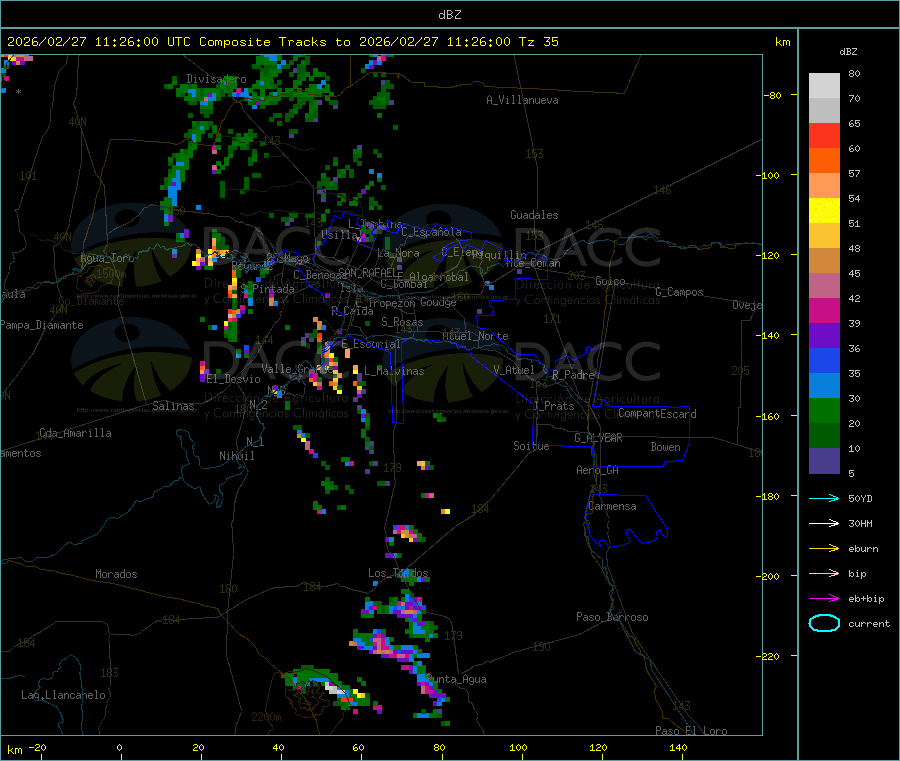Select the green swatch between 30 and 20
This screenshot has width=900, height=761.
pyautogui.click(x=824, y=410)
